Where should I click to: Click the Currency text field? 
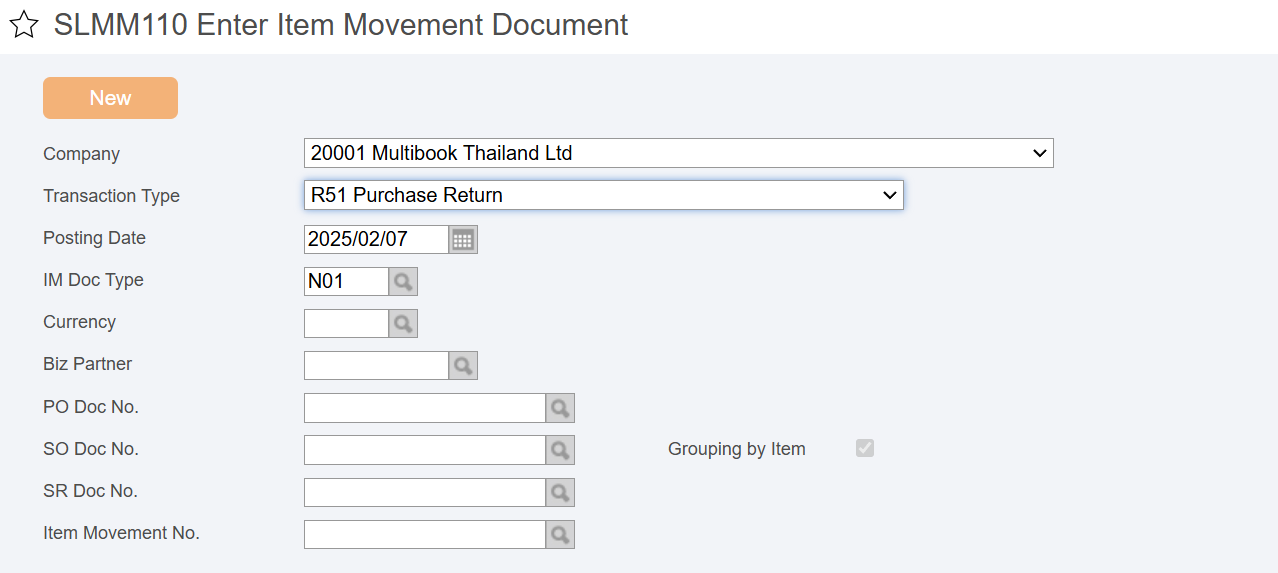point(346,324)
